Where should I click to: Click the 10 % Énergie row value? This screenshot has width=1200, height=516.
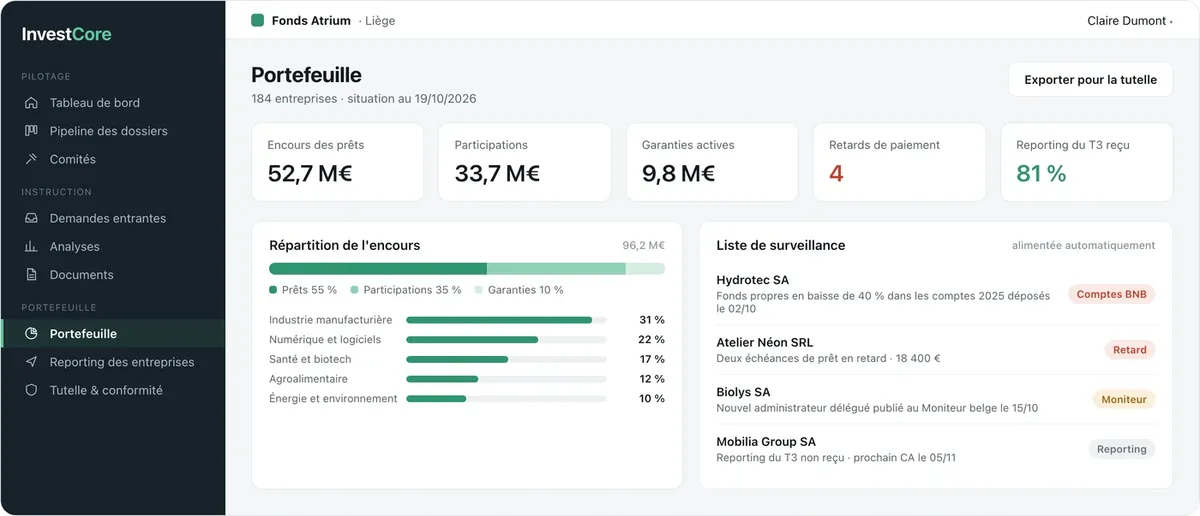point(652,399)
